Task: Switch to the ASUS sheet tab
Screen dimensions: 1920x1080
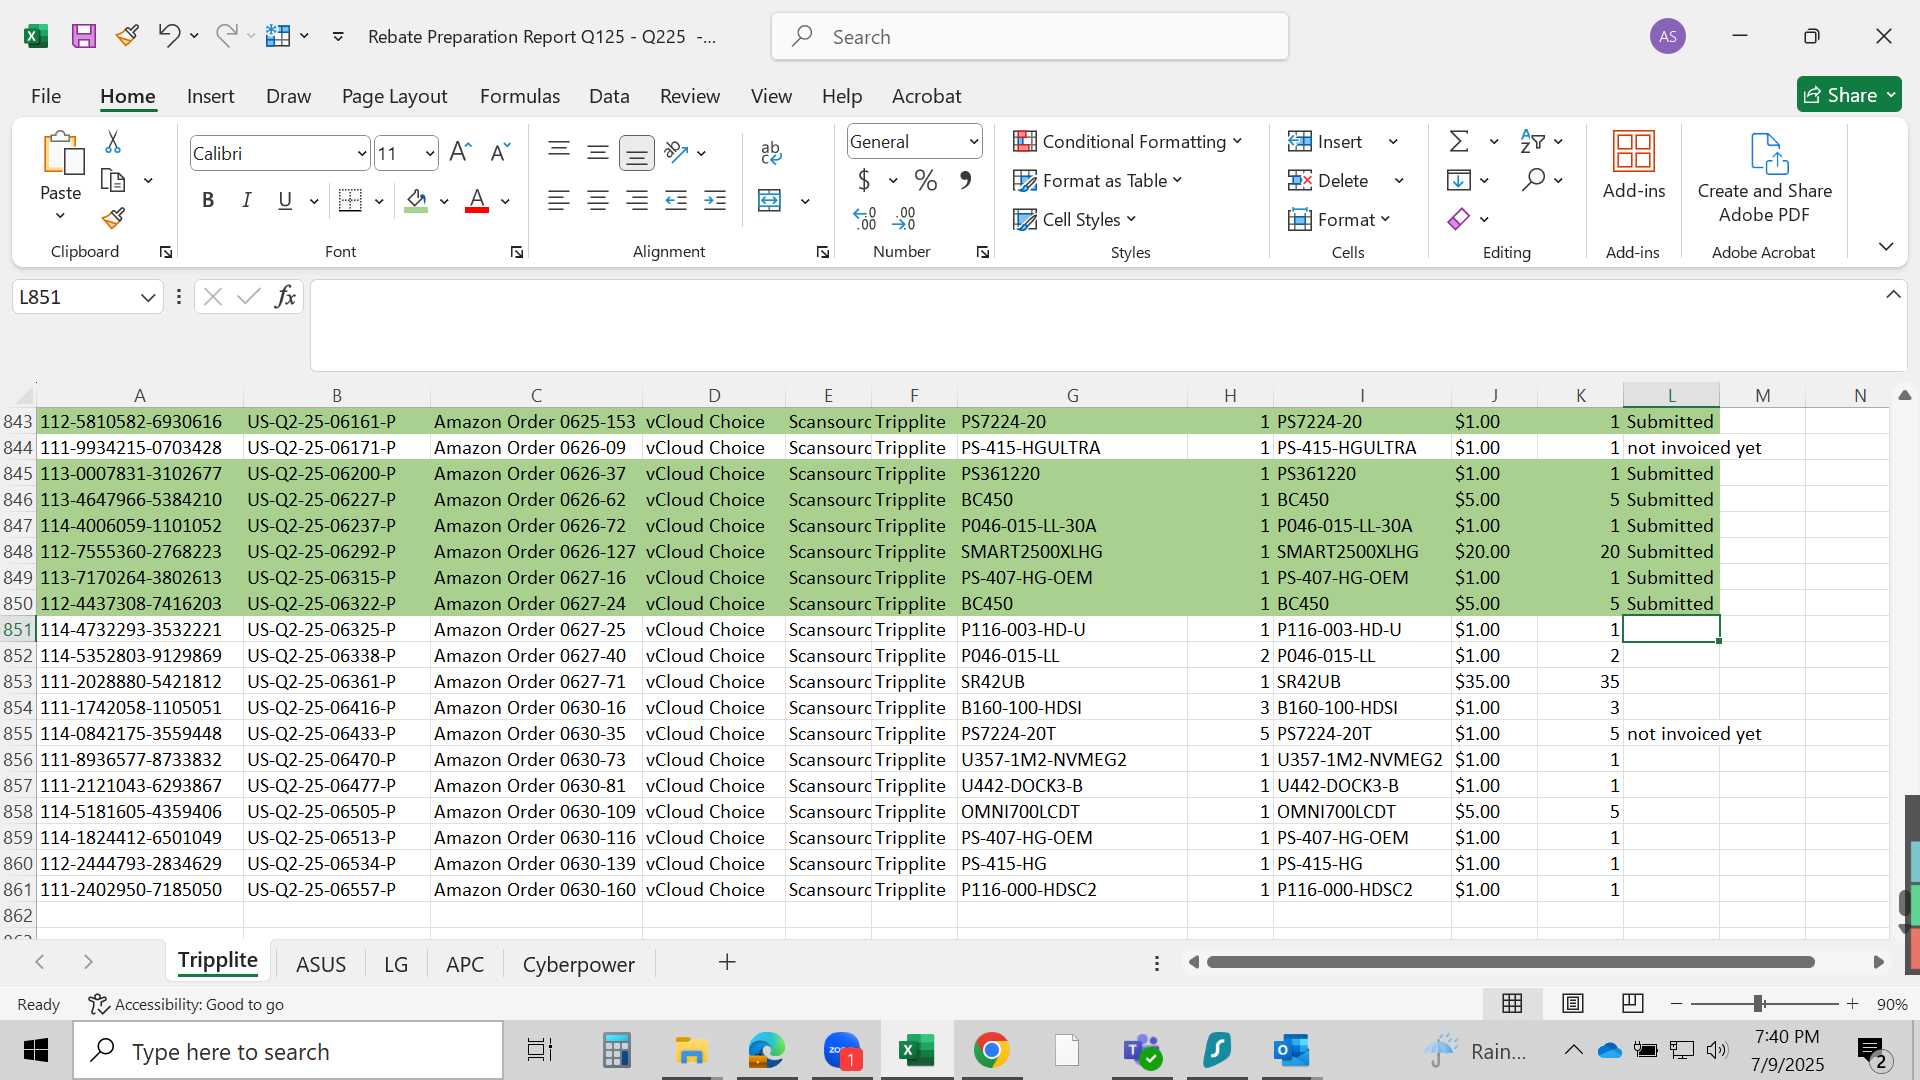Action: pos(321,964)
